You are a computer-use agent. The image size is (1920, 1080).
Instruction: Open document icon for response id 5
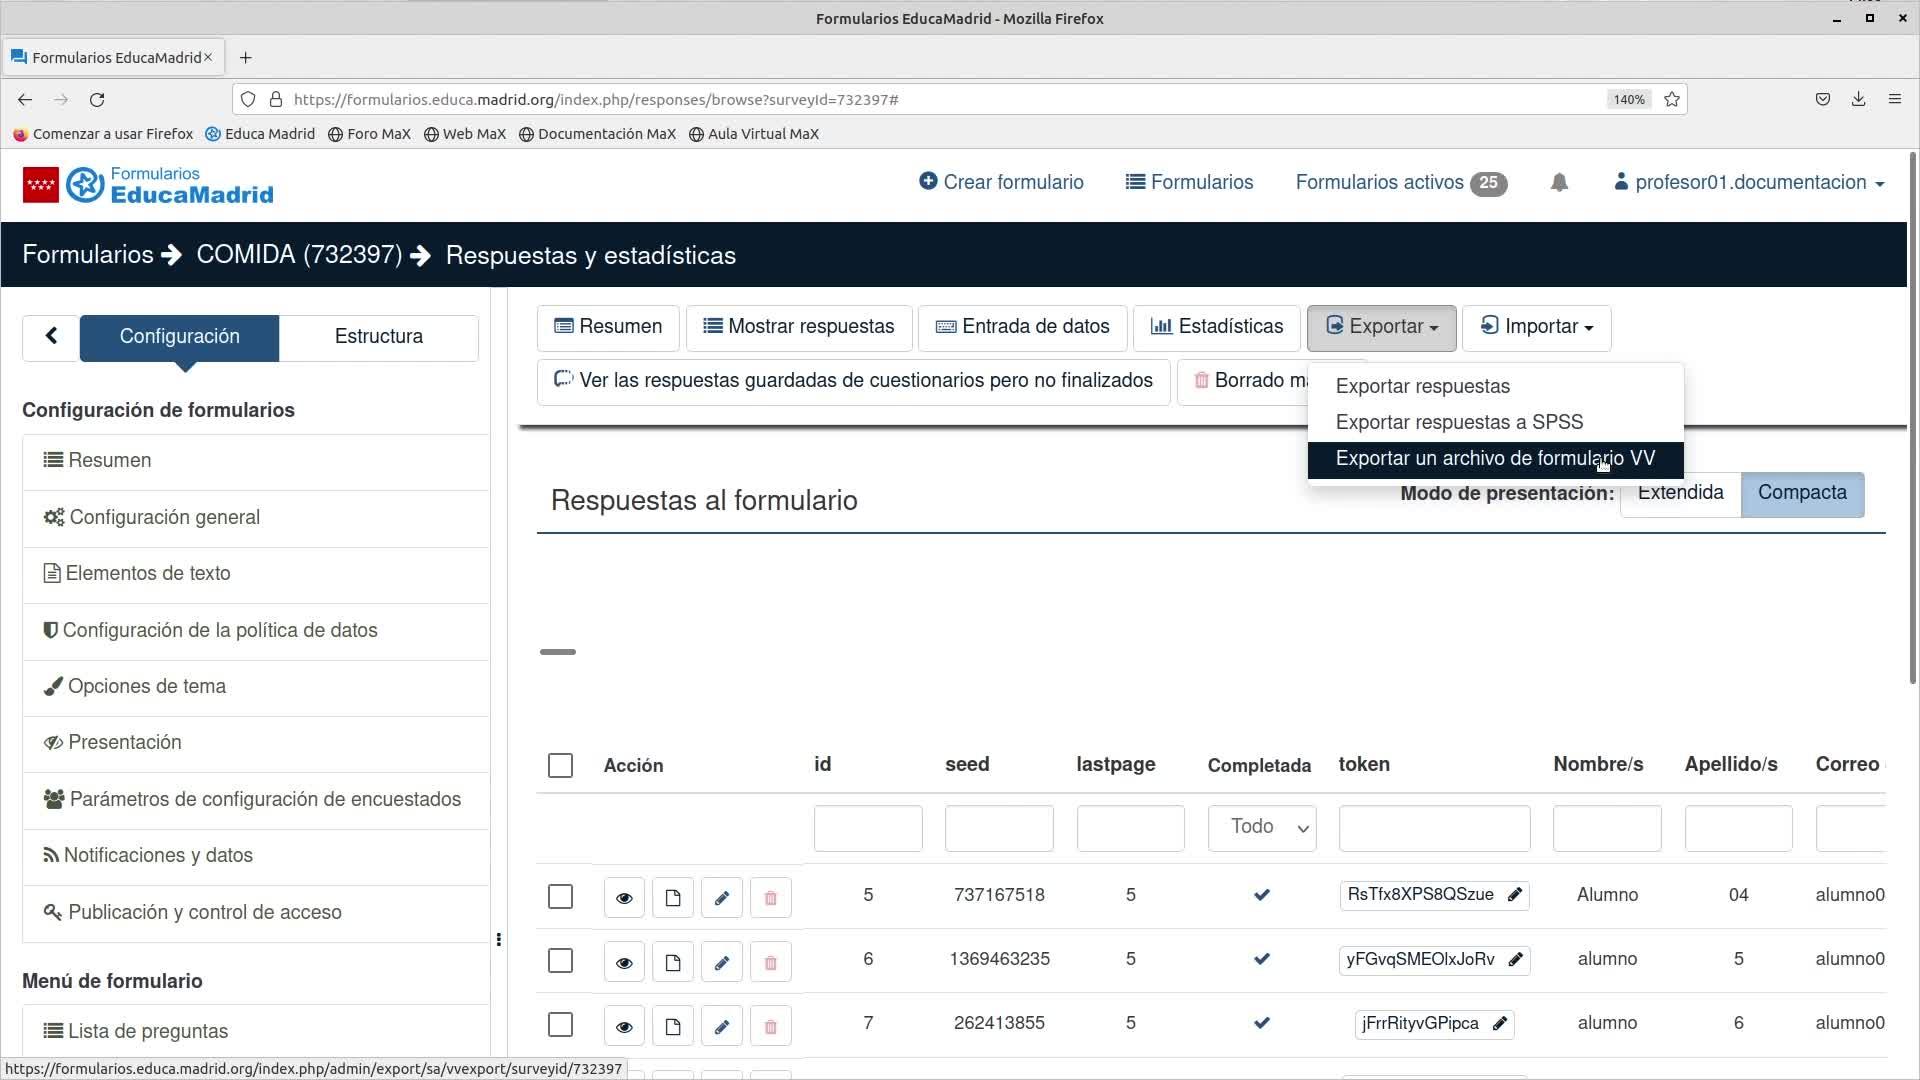tap(672, 897)
